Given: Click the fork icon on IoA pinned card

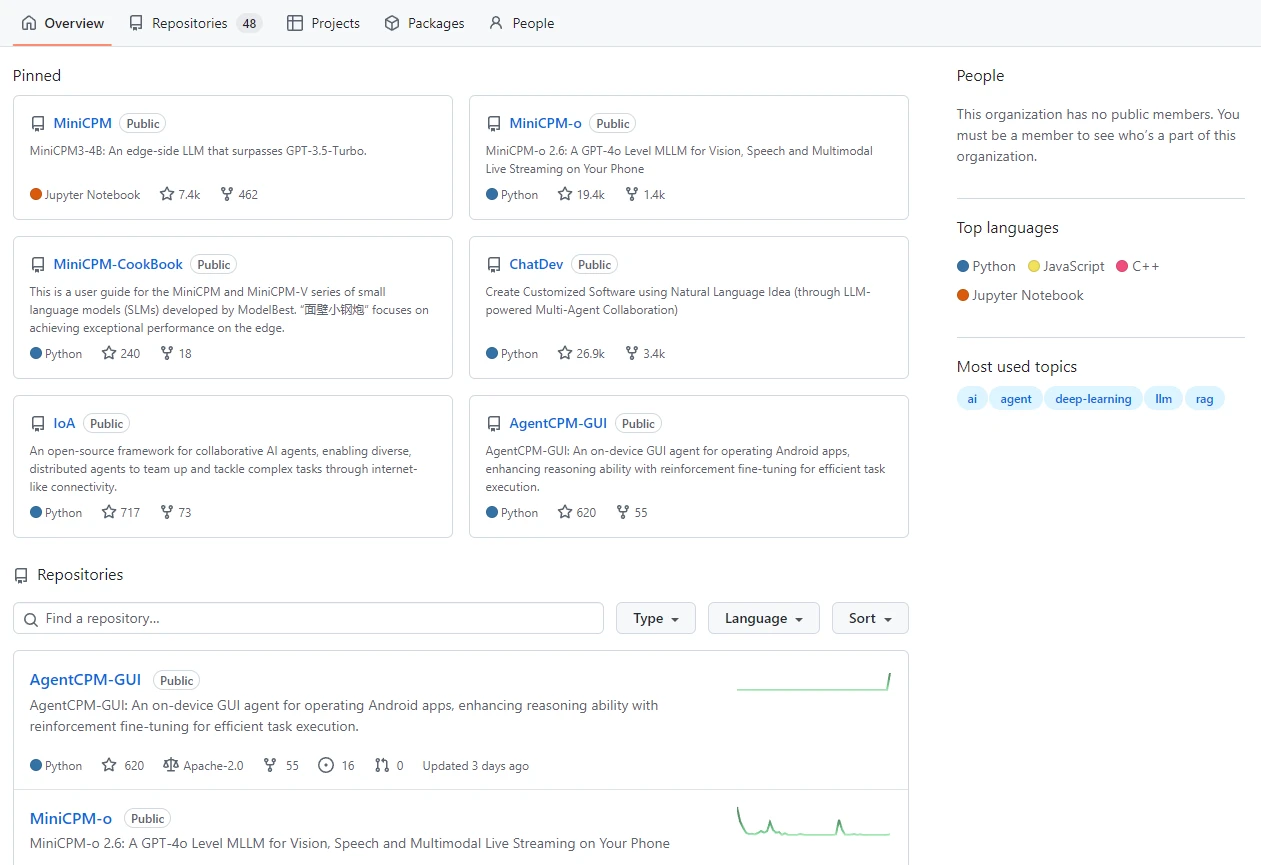Looking at the screenshot, I should click(167, 513).
